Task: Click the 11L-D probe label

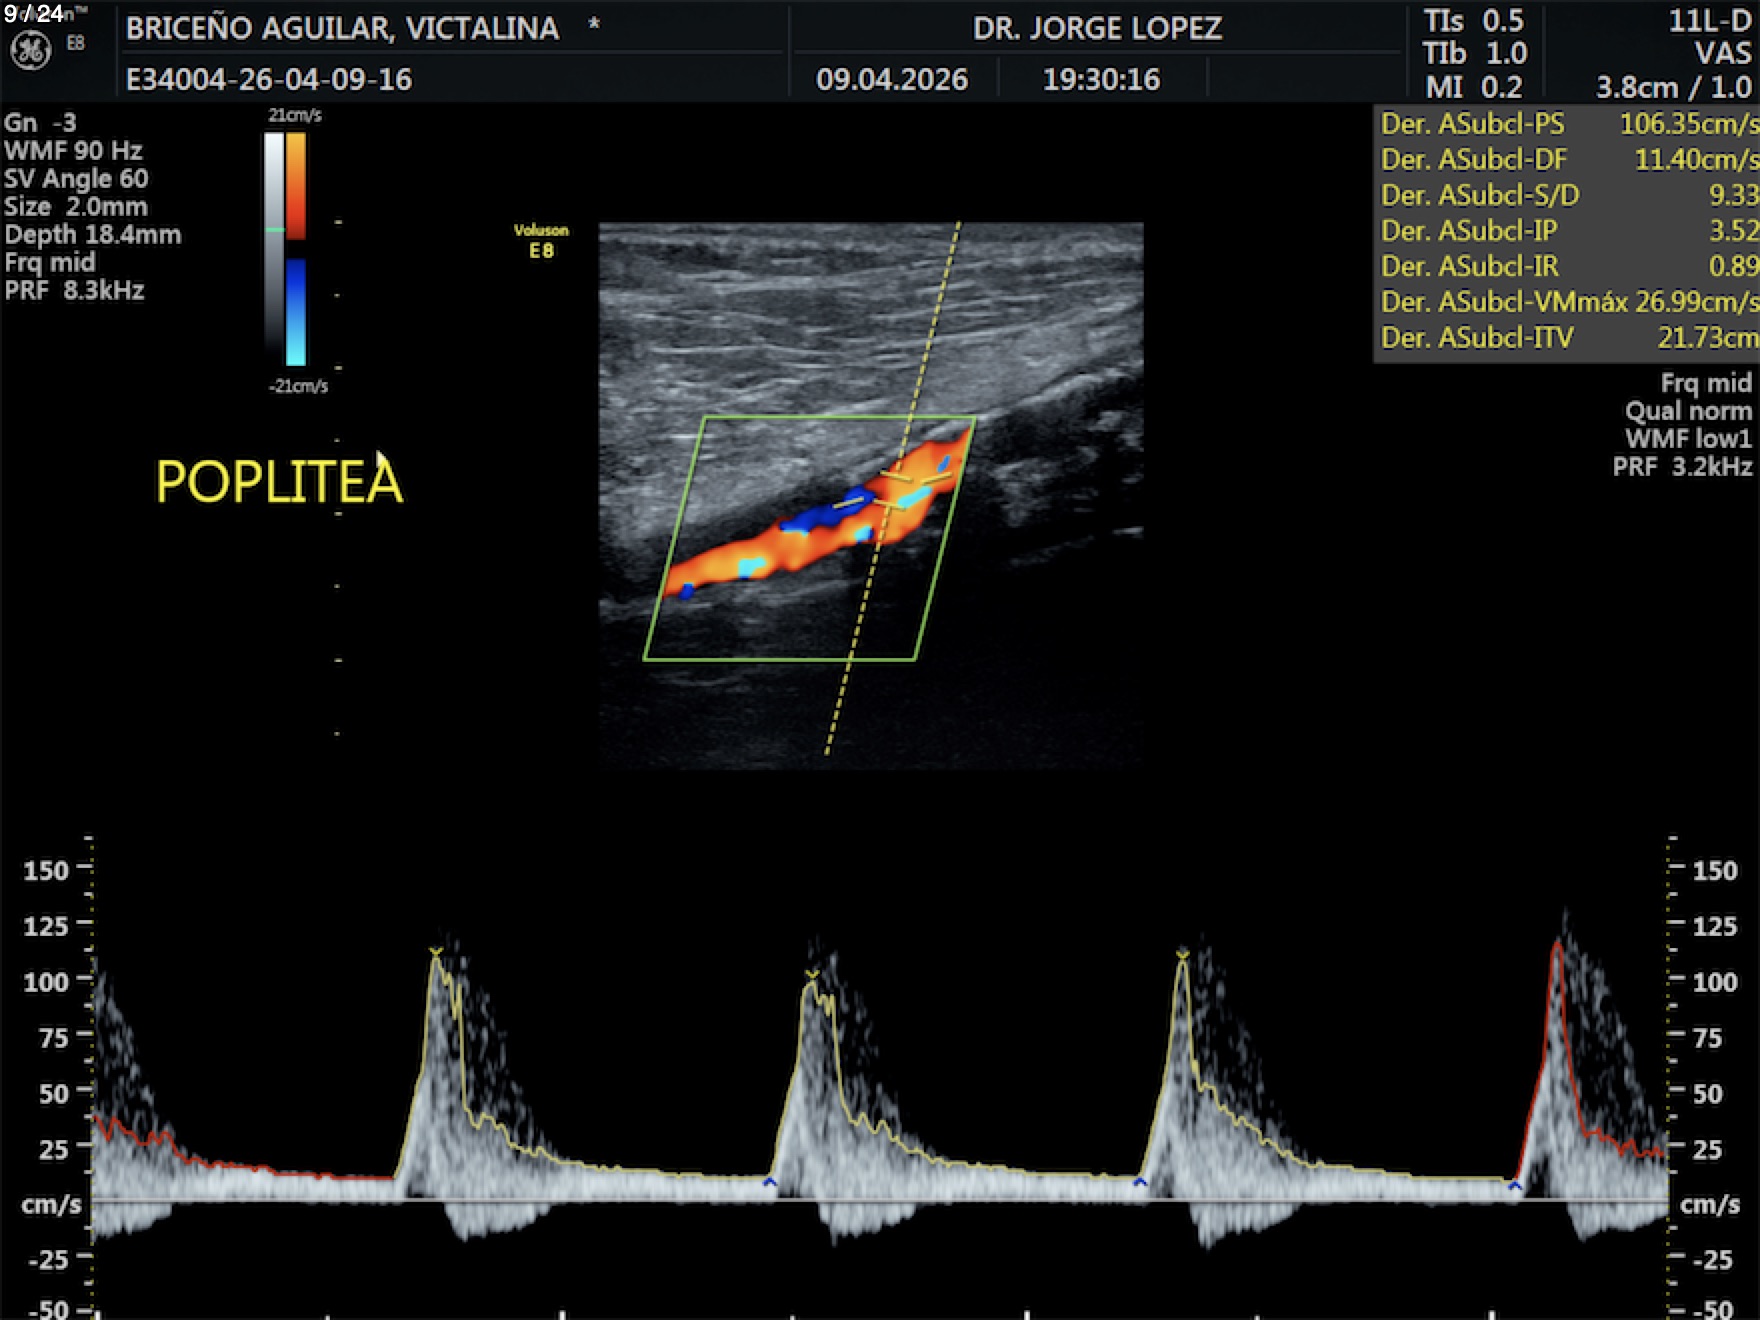Action: pos(1710,21)
